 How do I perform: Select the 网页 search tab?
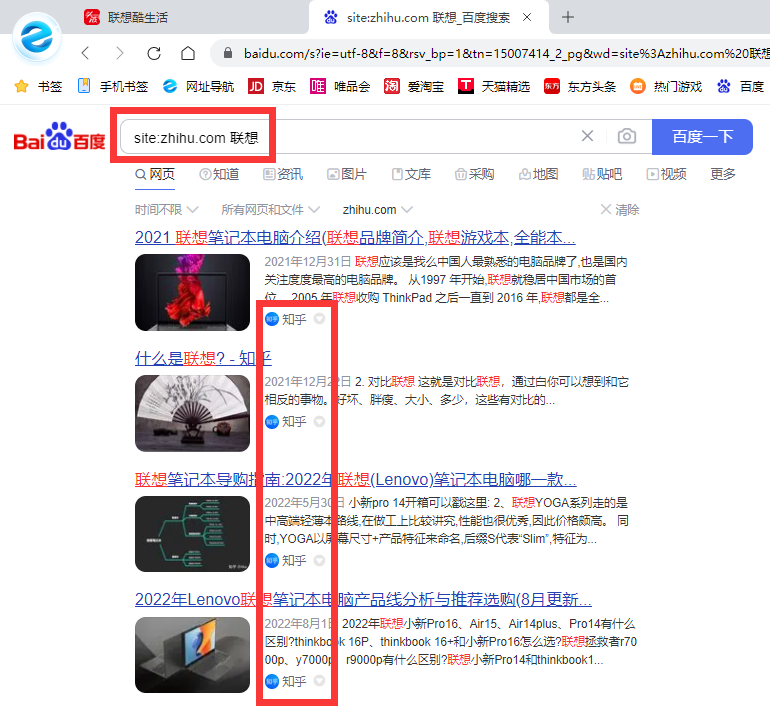(155, 174)
